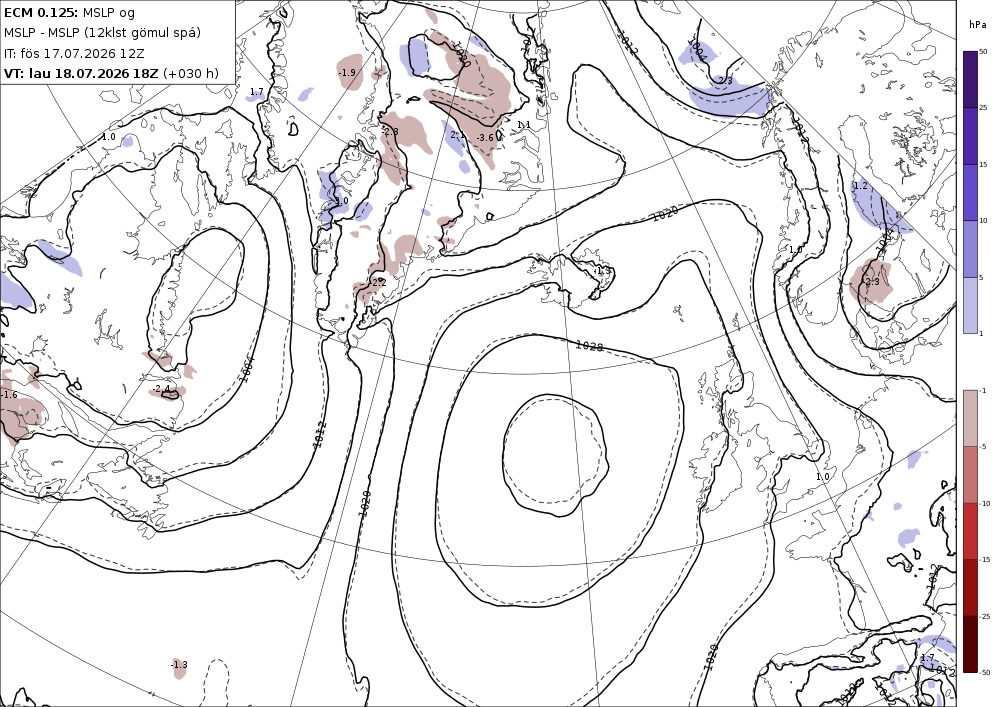Click the light purple legend swatch between 5 and 10

pyautogui.click(x=970, y=249)
